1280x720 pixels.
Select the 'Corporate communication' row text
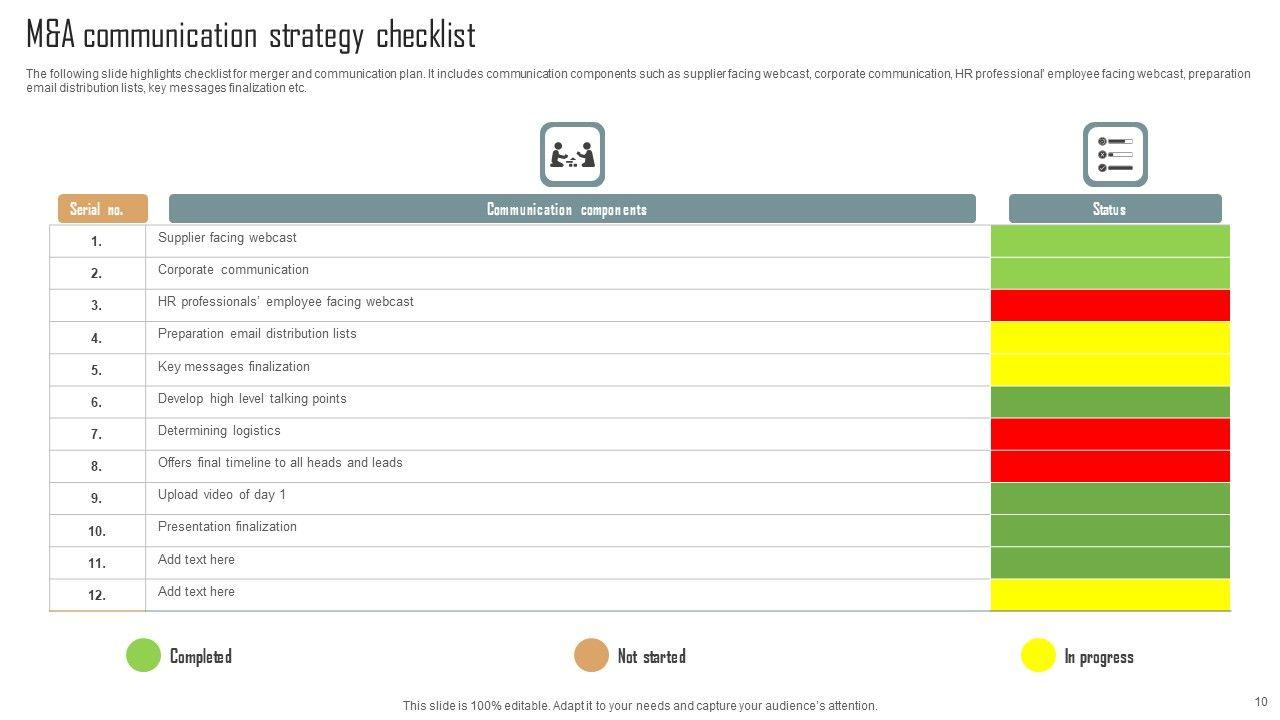pyautogui.click(x=233, y=270)
